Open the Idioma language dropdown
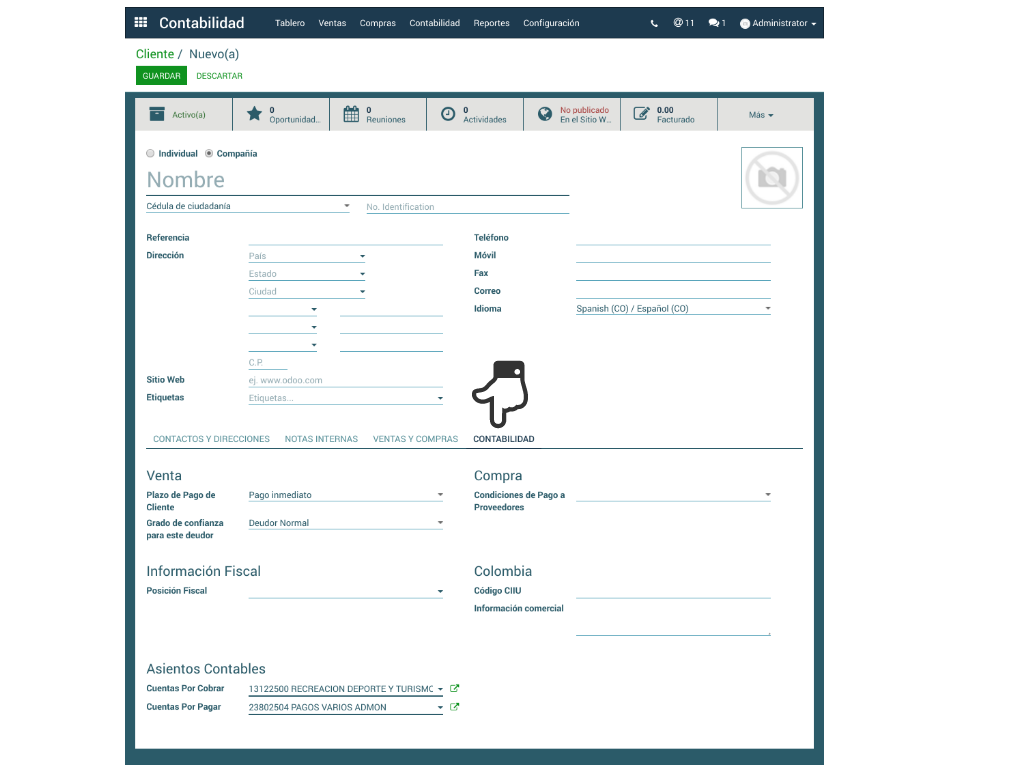 (x=672, y=309)
